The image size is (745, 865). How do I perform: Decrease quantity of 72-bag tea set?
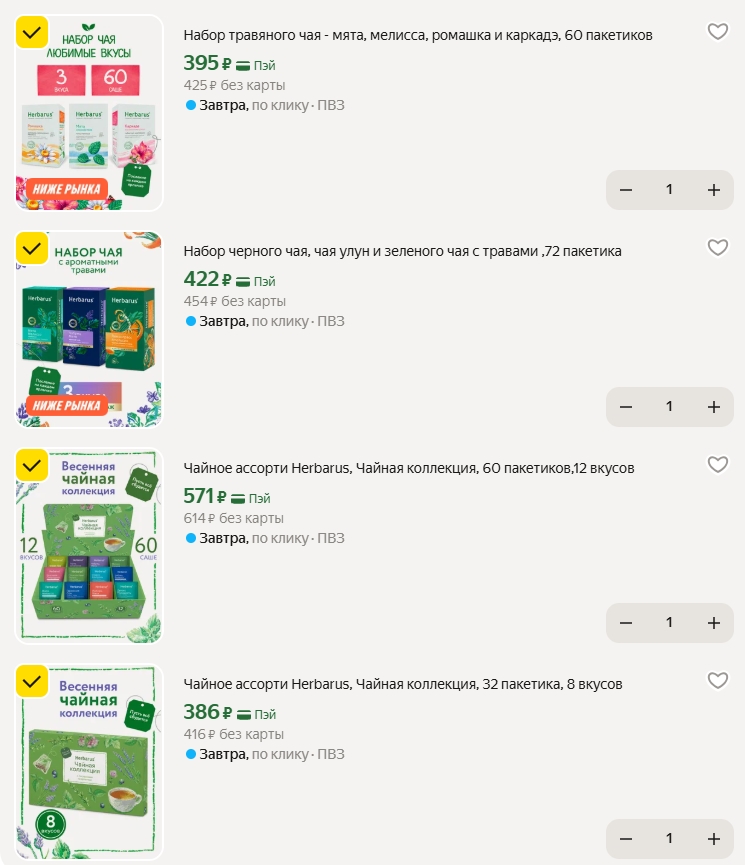[x=626, y=407]
